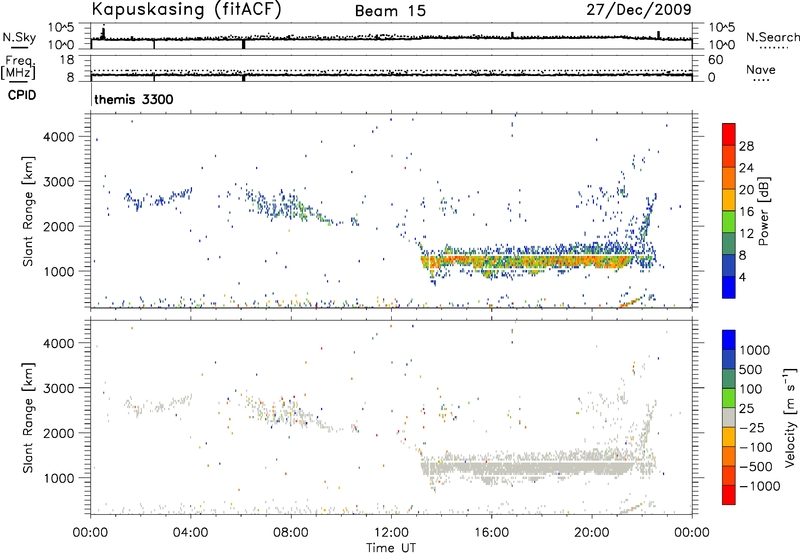The height and width of the screenshot is (554, 800).
Task: Click the "Nave" legend label
Action: click(761, 70)
